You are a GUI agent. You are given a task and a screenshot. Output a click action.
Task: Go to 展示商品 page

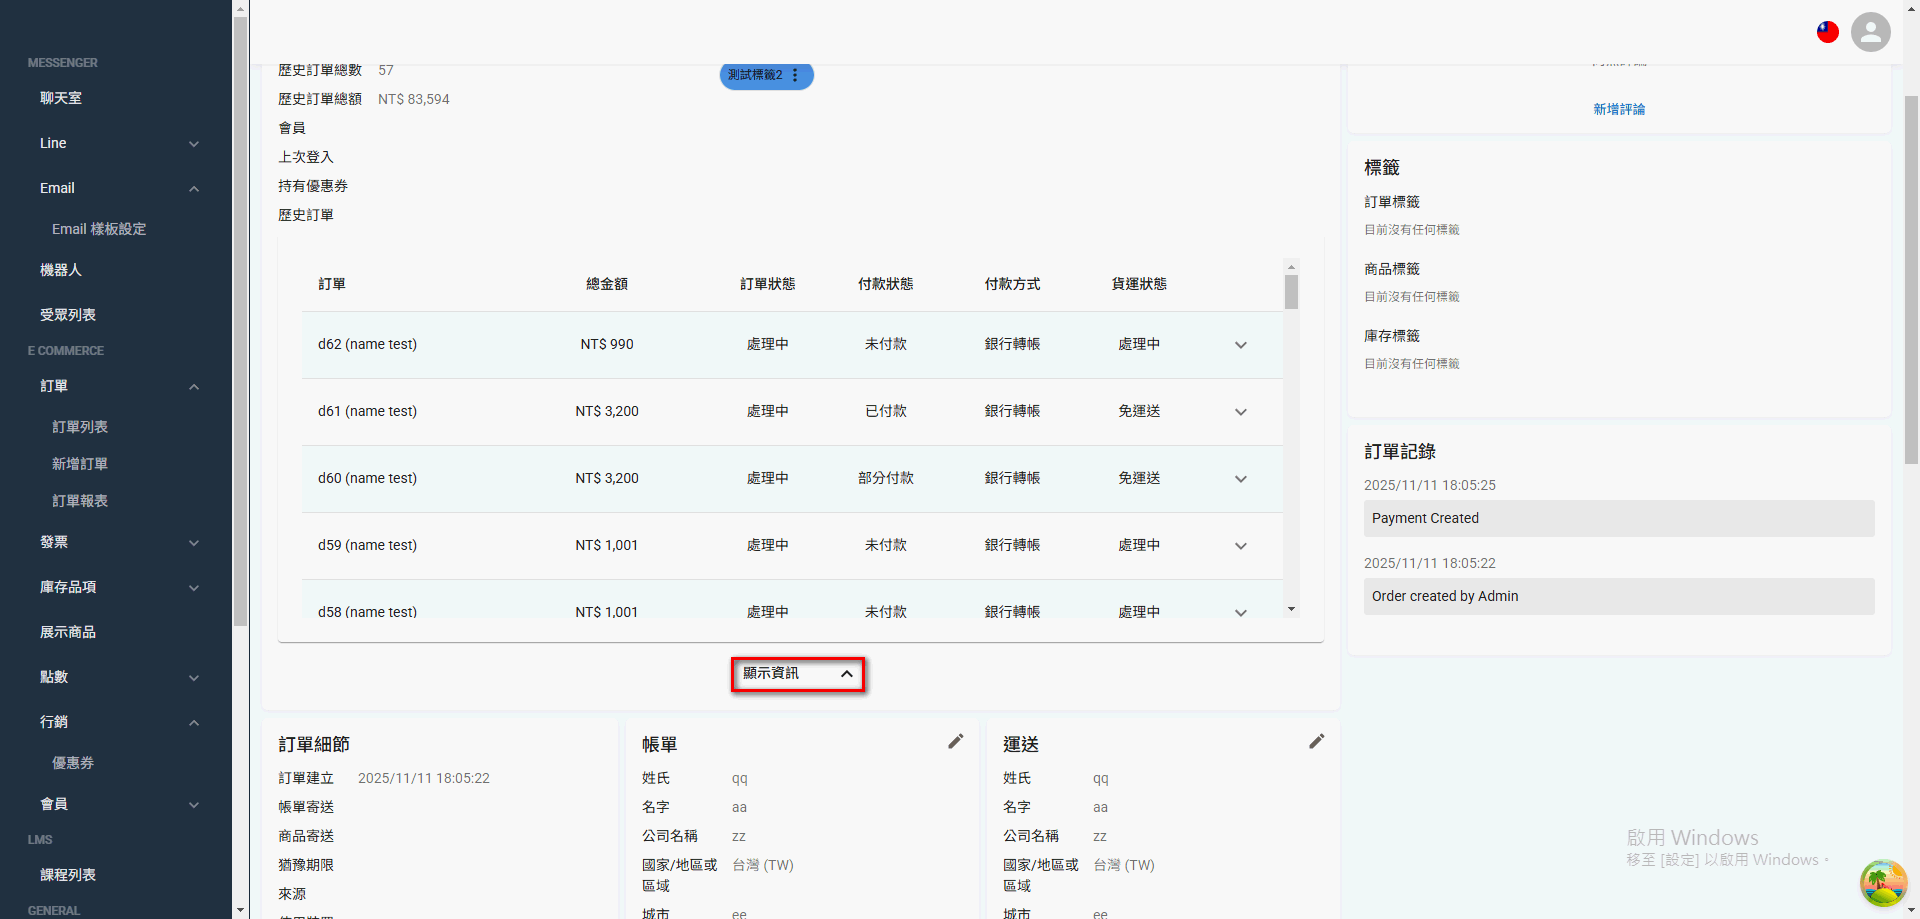(x=68, y=632)
